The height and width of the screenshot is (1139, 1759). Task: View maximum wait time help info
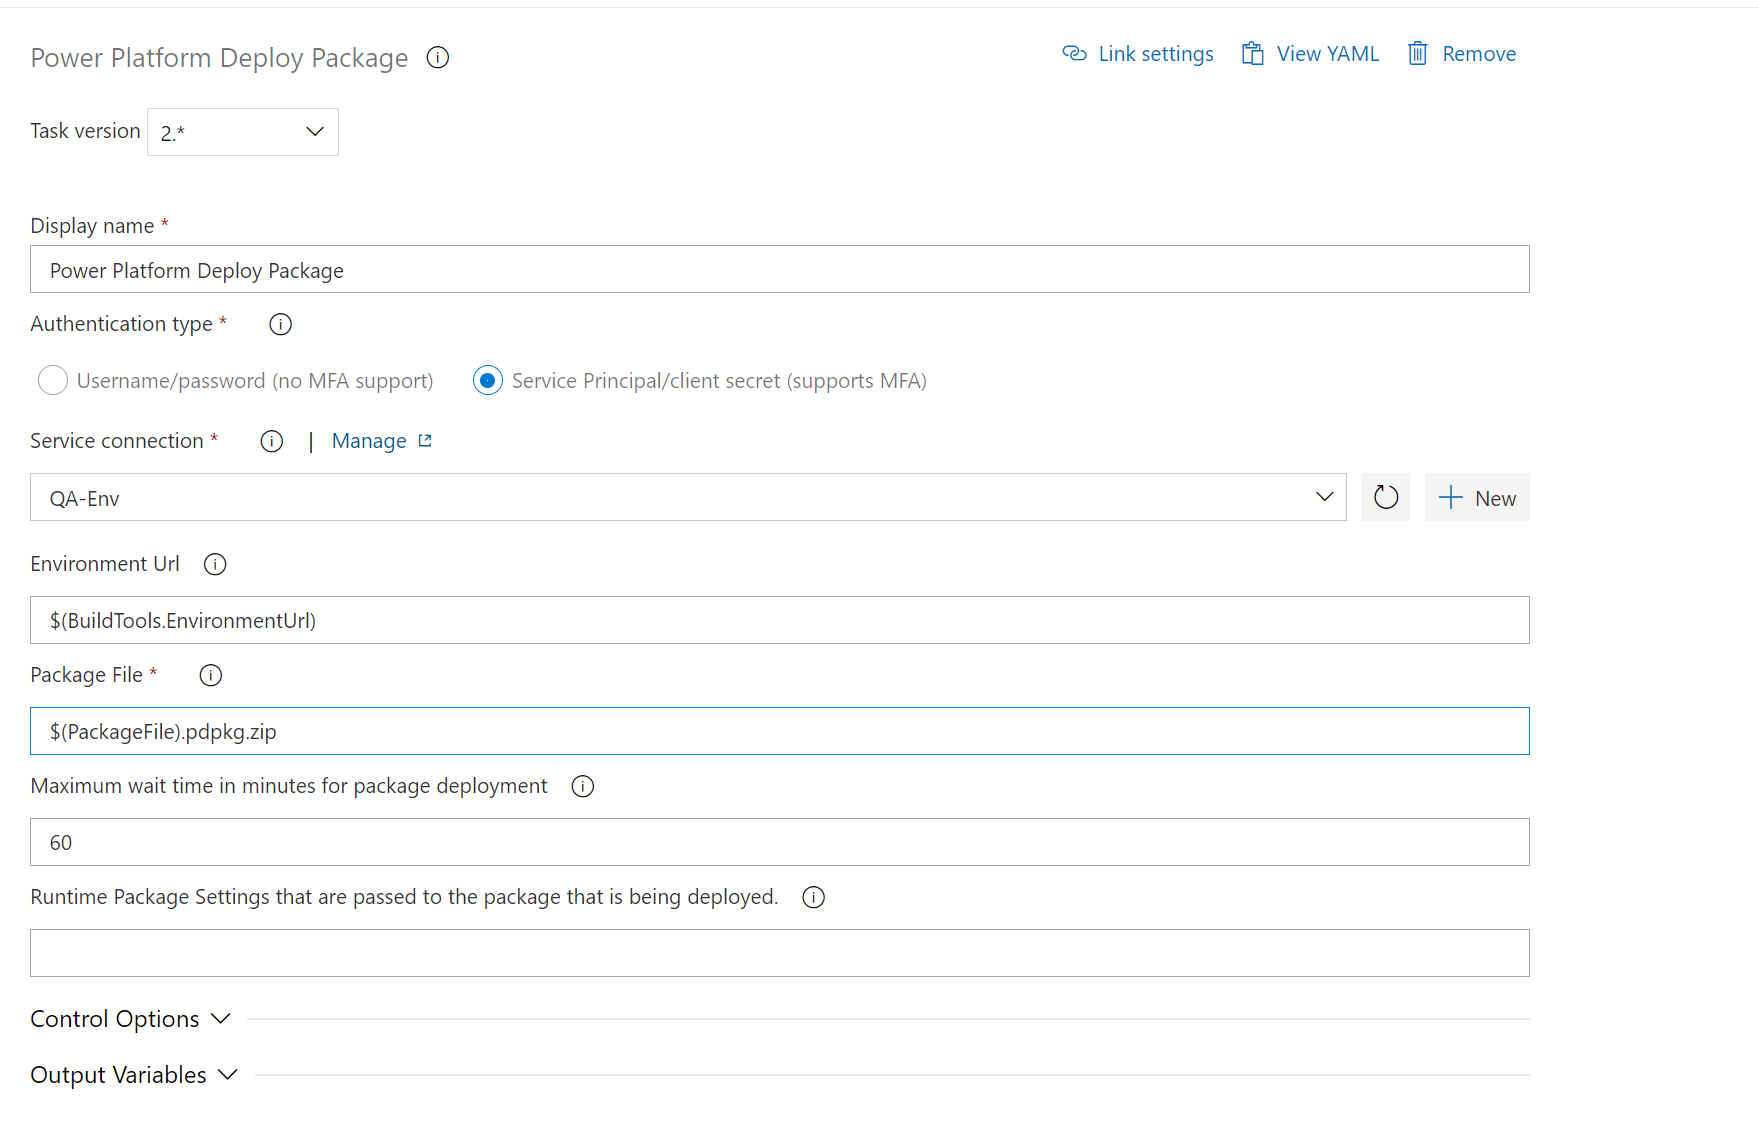[x=582, y=786]
